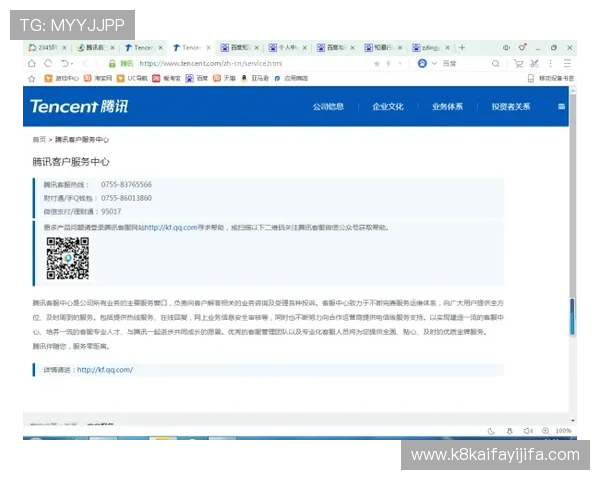Open the search engine chooser chevron

[434, 64]
